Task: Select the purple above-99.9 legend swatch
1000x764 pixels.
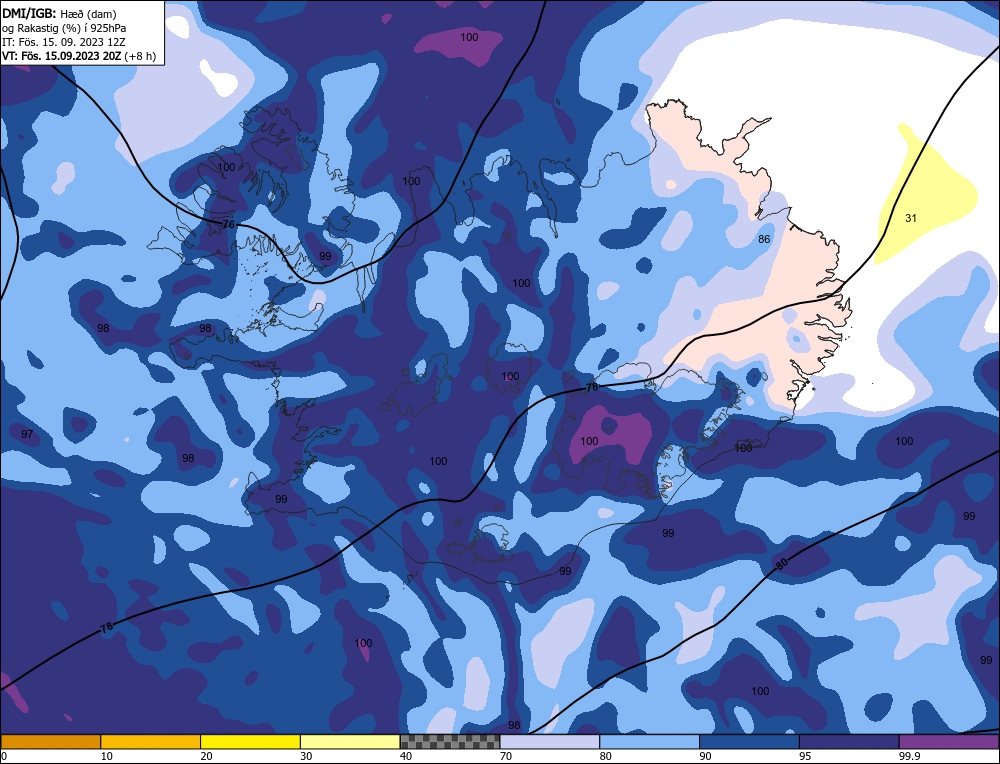Action: coord(949,742)
